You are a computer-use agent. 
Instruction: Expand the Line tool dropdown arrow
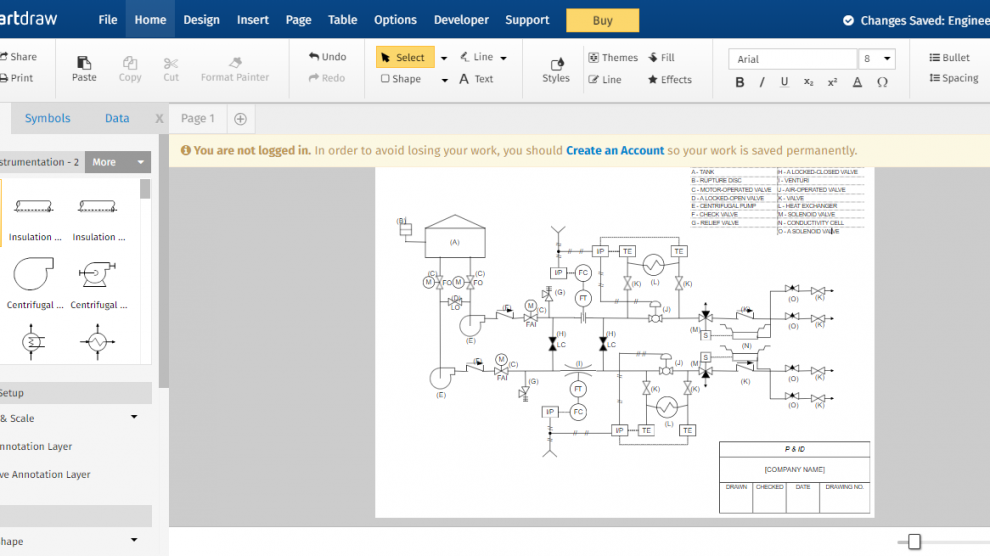[x=503, y=58]
